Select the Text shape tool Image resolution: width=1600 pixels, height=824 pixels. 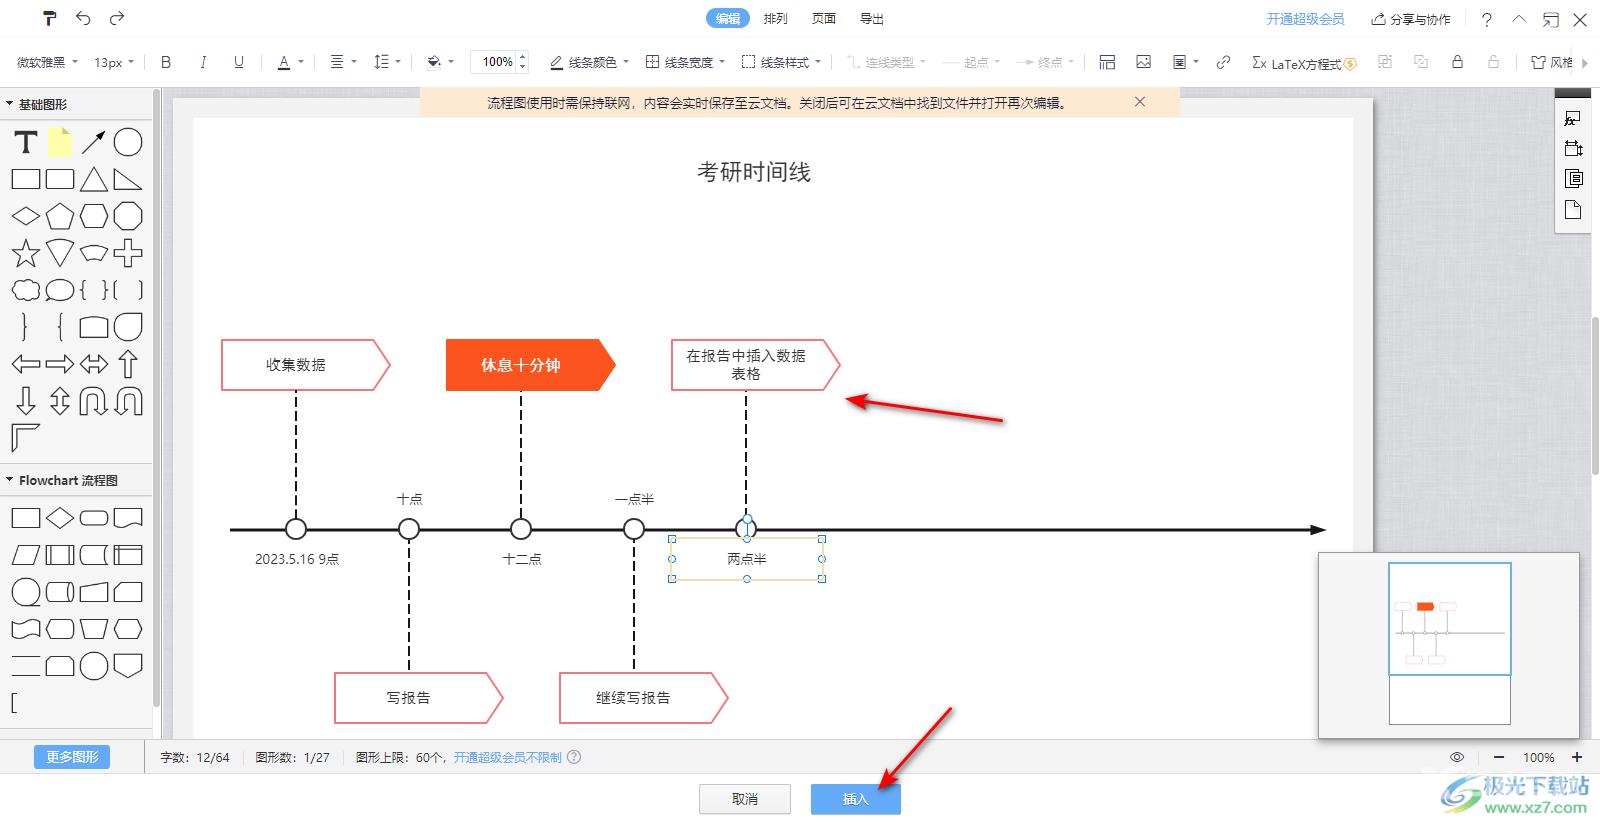26,143
